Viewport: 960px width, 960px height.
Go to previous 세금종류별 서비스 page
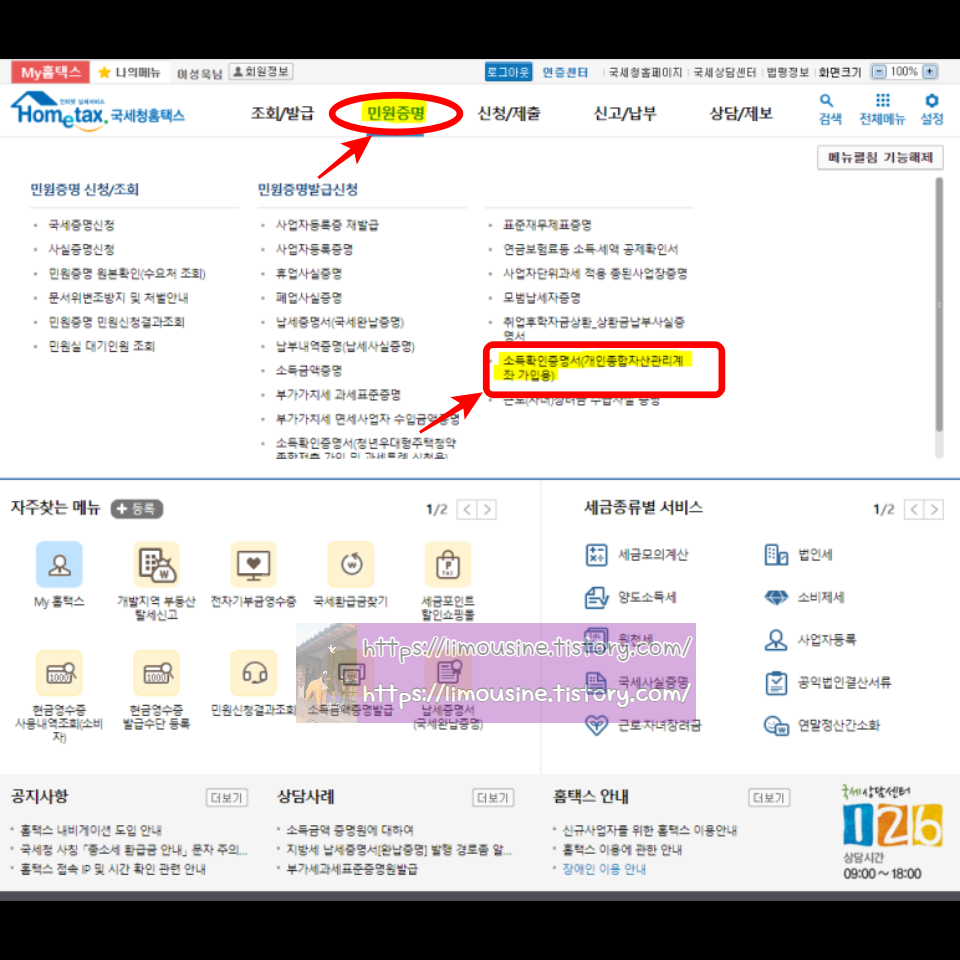pos(914,509)
